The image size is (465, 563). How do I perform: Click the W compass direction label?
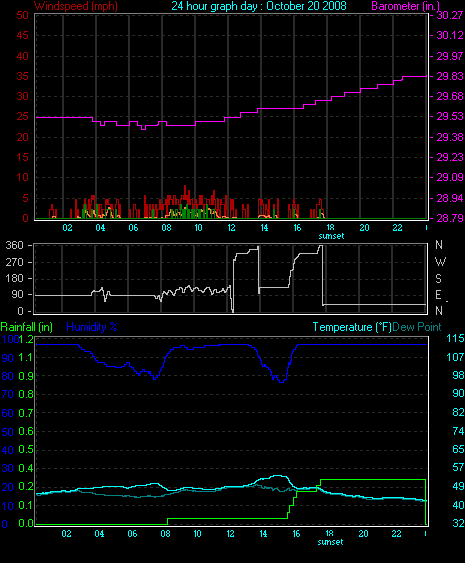[x=440, y=261]
